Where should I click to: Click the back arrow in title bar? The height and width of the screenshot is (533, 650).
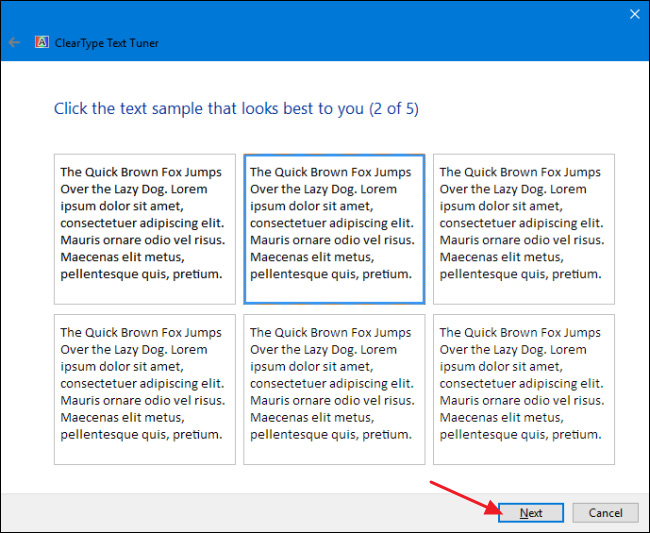14,43
